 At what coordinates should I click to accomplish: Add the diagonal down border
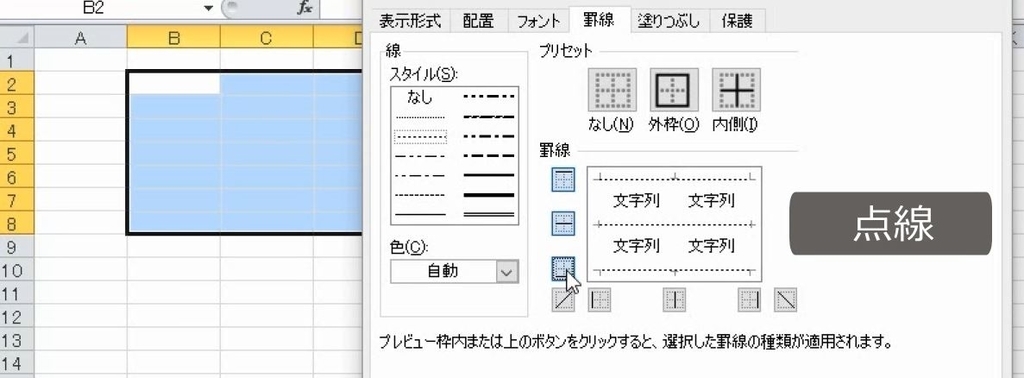pos(786,300)
